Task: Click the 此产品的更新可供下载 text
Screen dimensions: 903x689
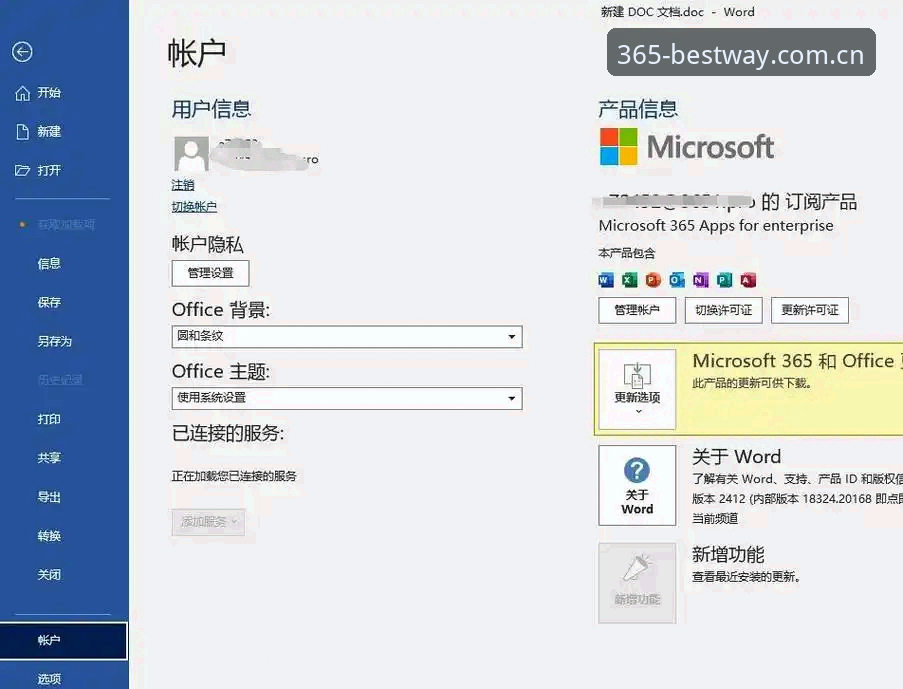Action: point(752,384)
